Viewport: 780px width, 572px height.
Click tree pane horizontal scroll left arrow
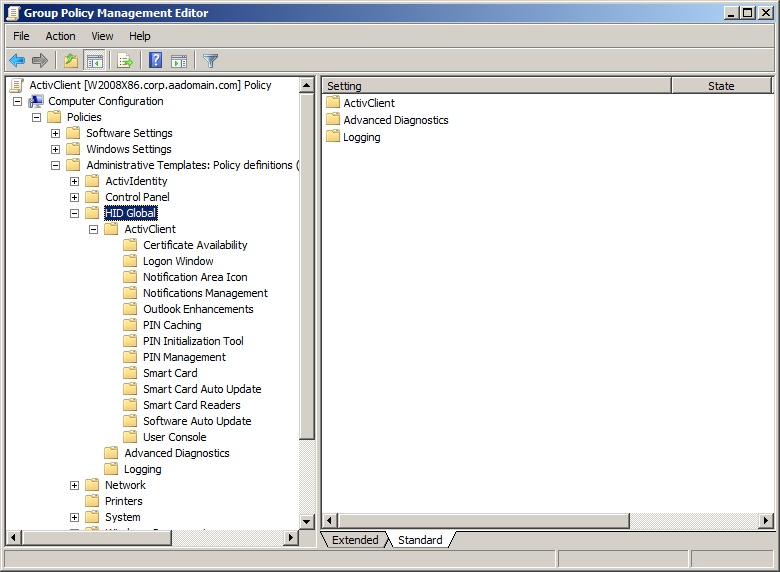(x=13, y=537)
